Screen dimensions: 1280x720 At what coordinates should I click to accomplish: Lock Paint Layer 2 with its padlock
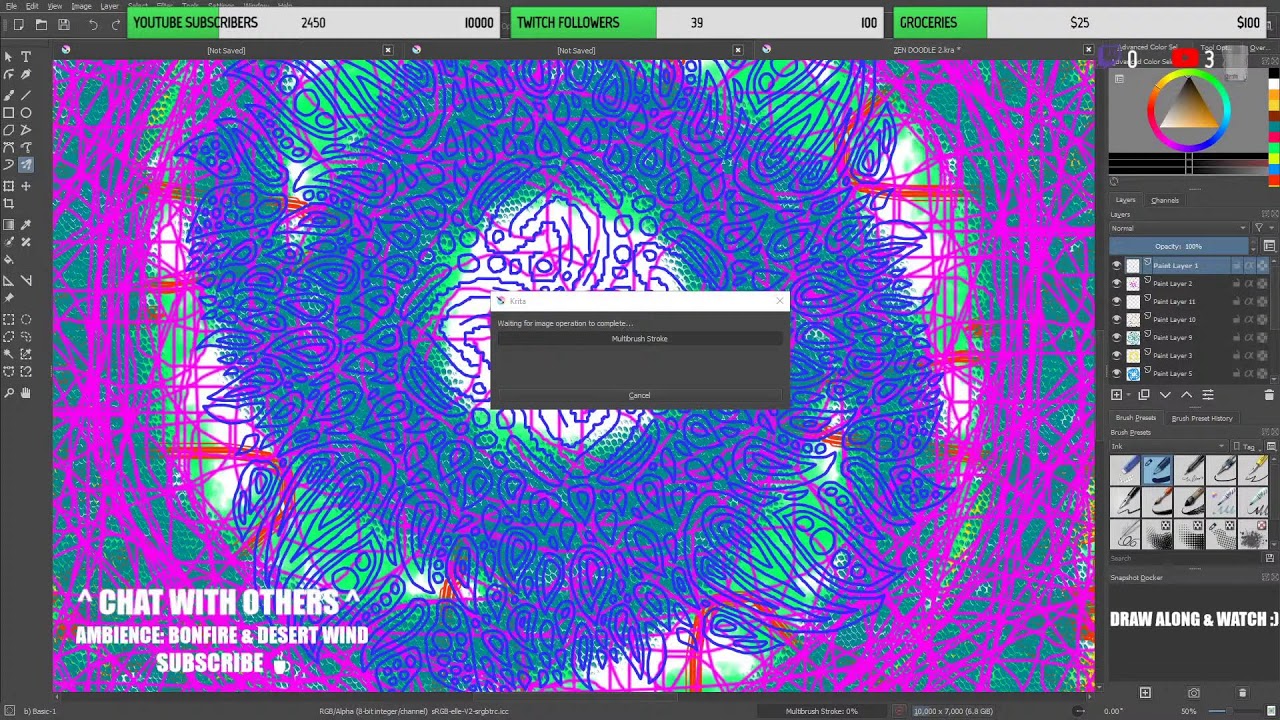[x=1236, y=283]
